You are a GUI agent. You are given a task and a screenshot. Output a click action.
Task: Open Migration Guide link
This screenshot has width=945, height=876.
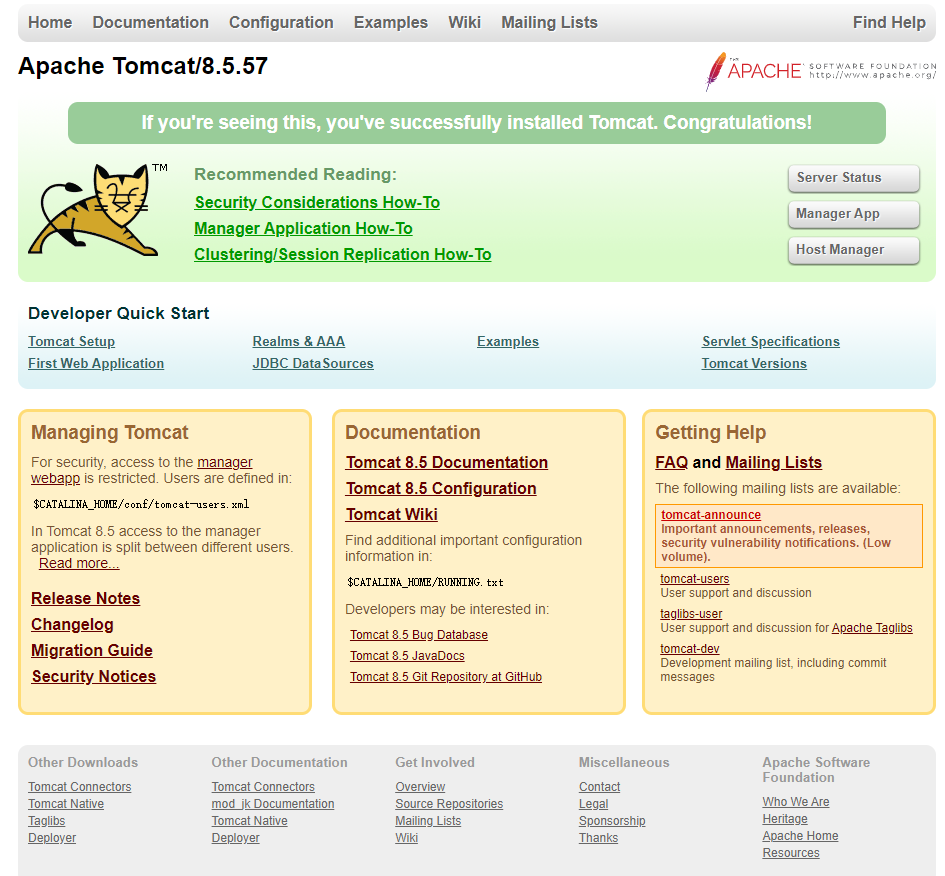pyautogui.click(x=92, y=651)
